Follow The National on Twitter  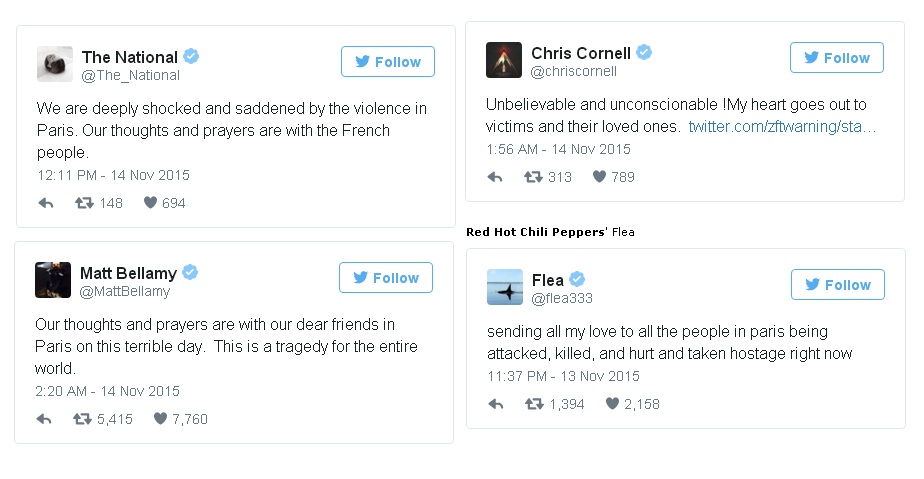(x=388, y=62)
